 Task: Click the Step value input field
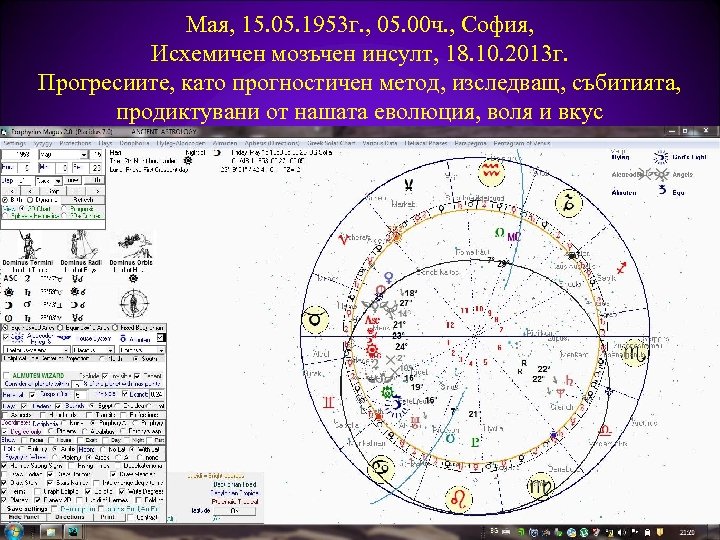25,181
